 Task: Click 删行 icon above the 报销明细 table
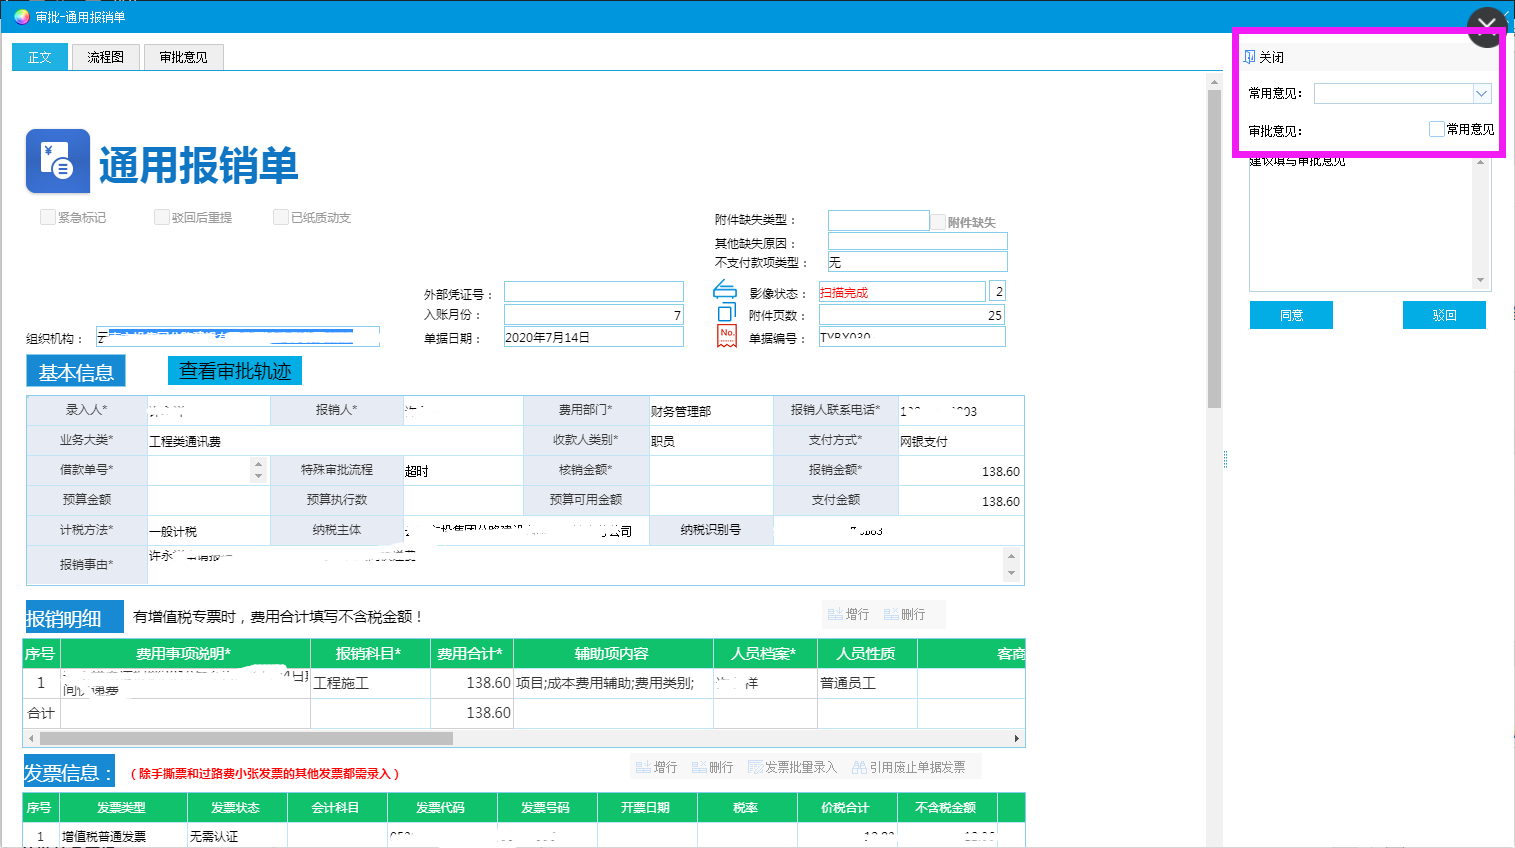891,614
